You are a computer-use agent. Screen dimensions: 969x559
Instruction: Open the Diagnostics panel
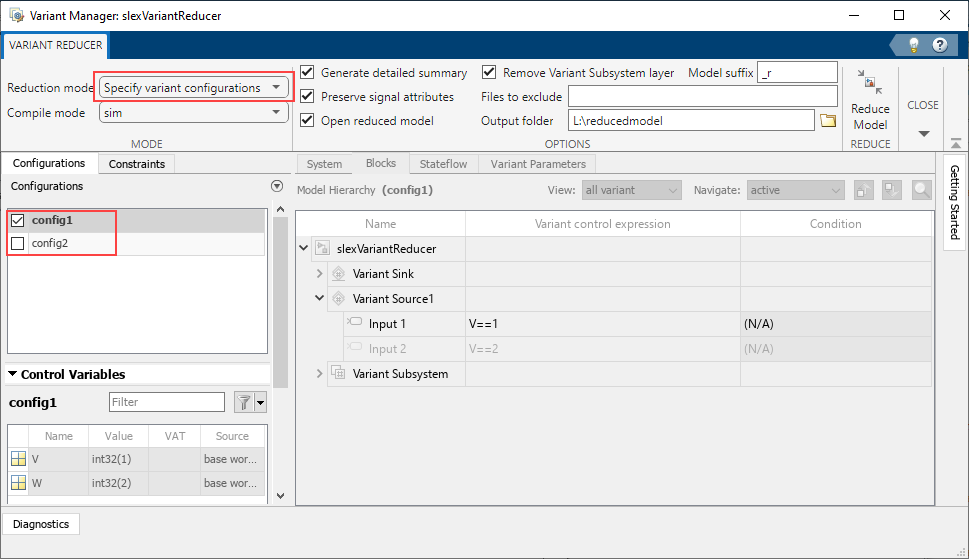[41, 524]
